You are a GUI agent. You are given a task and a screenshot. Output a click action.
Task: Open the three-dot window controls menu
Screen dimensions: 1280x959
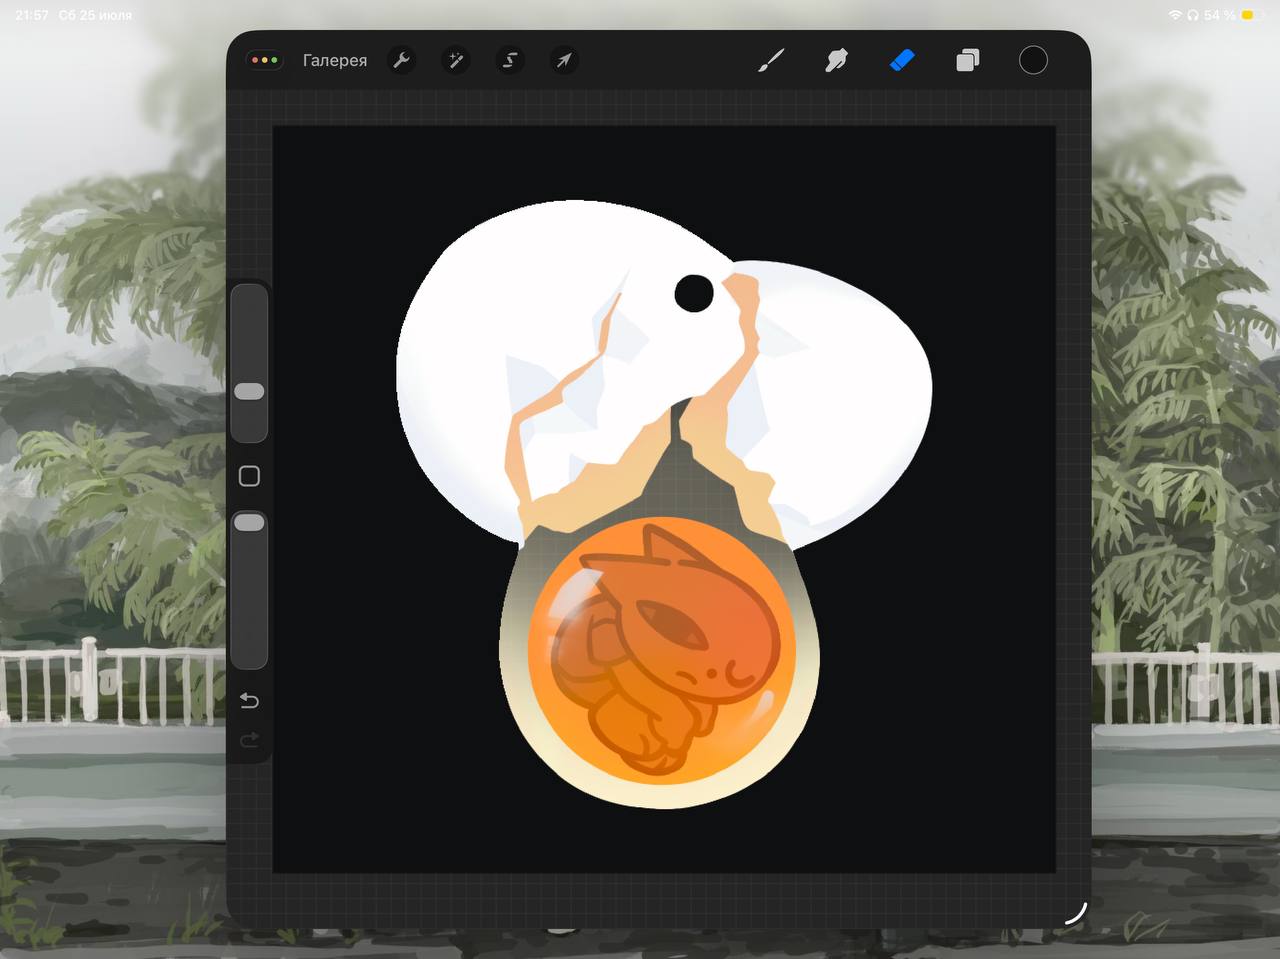point(265,60)
